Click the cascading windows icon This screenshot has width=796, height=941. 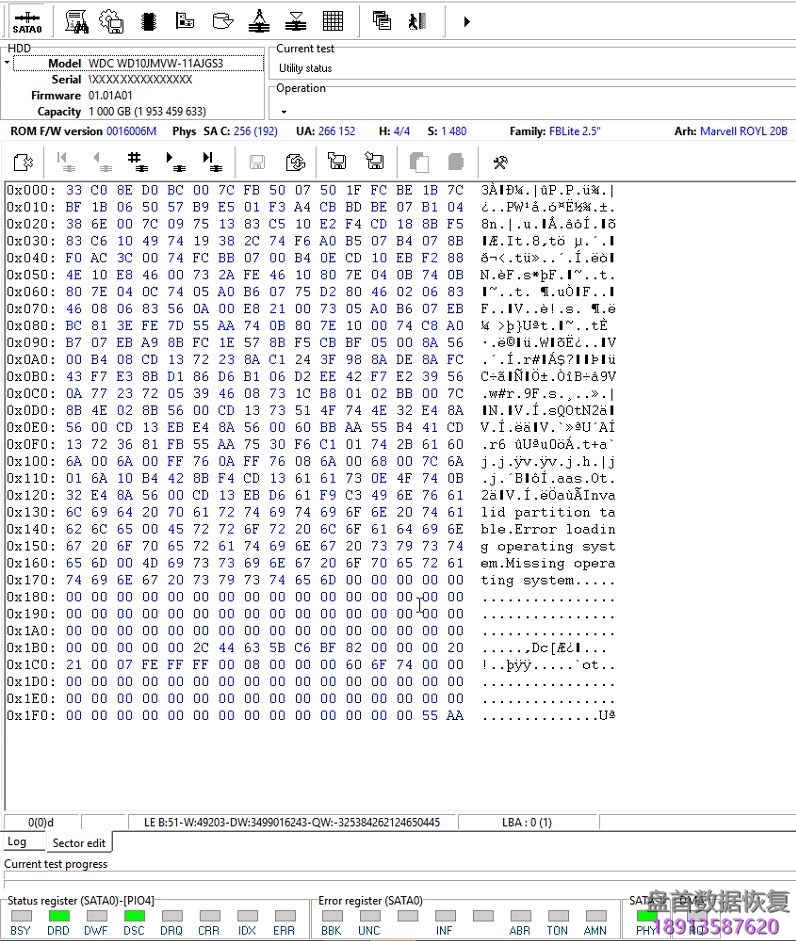[381, 20]
